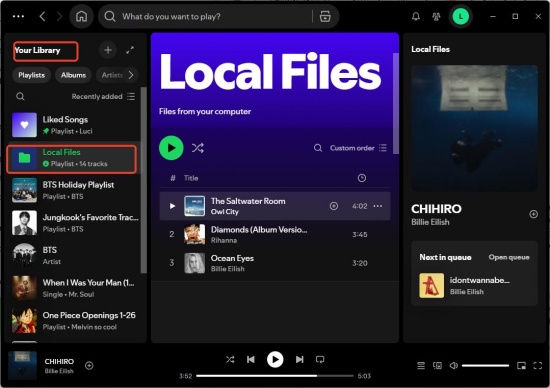Click the search magnifier in top bar
550x388 pixels.
110,16
